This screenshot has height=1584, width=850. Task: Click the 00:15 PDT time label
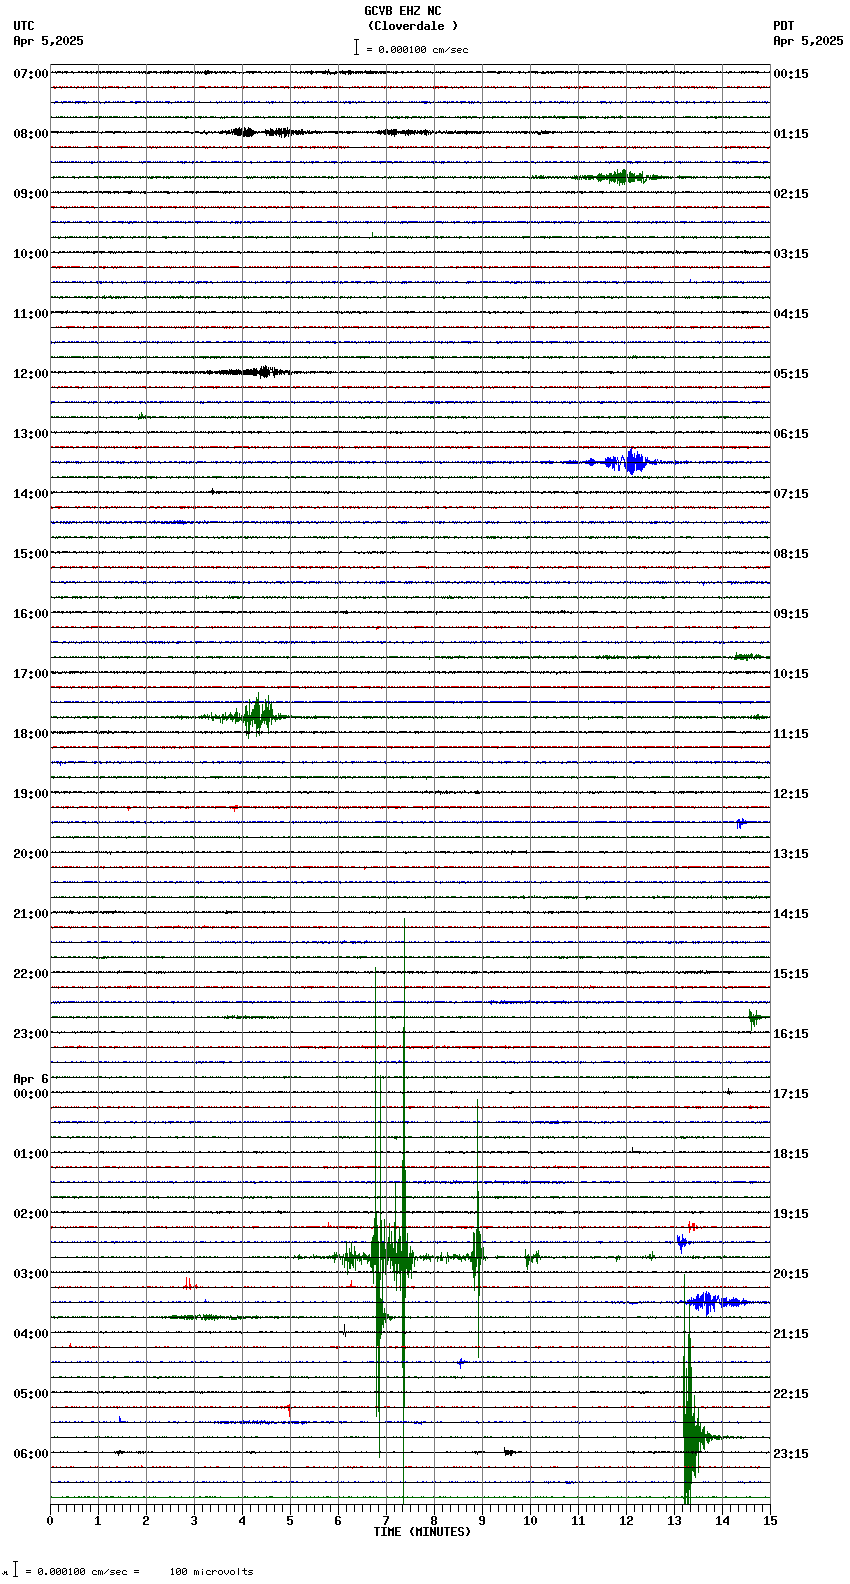(x=791, y=74)
